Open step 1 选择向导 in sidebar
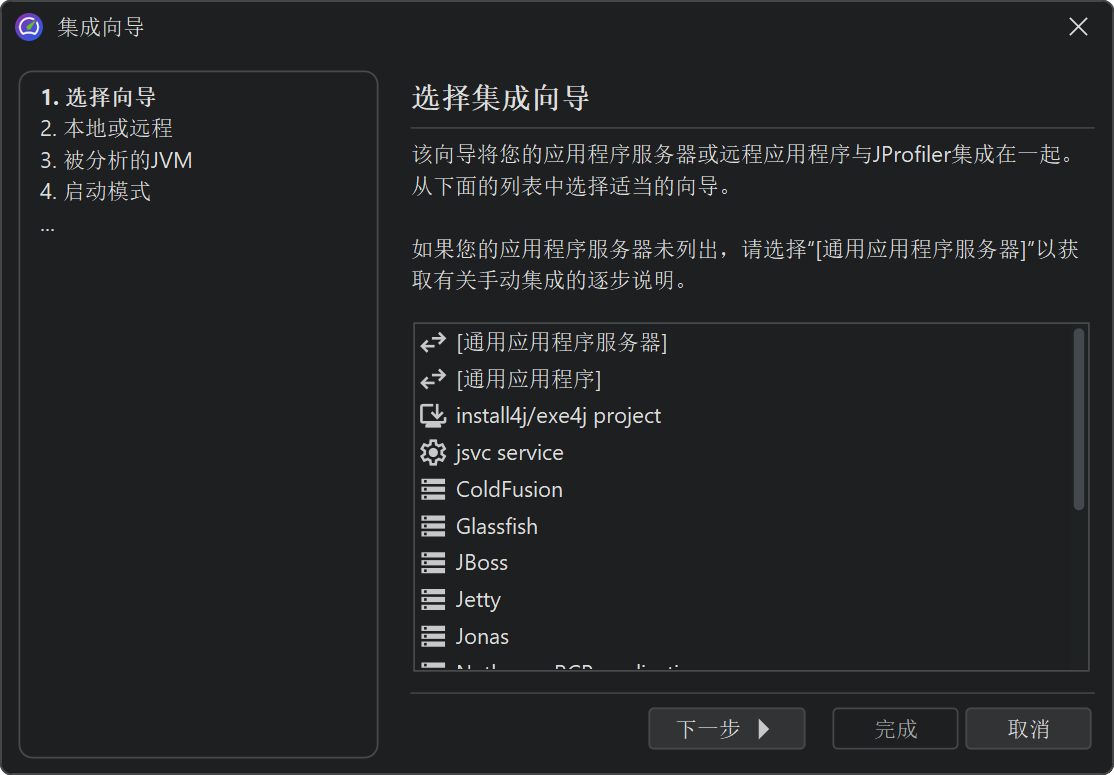1114x775 pixels. pos(98,98)
